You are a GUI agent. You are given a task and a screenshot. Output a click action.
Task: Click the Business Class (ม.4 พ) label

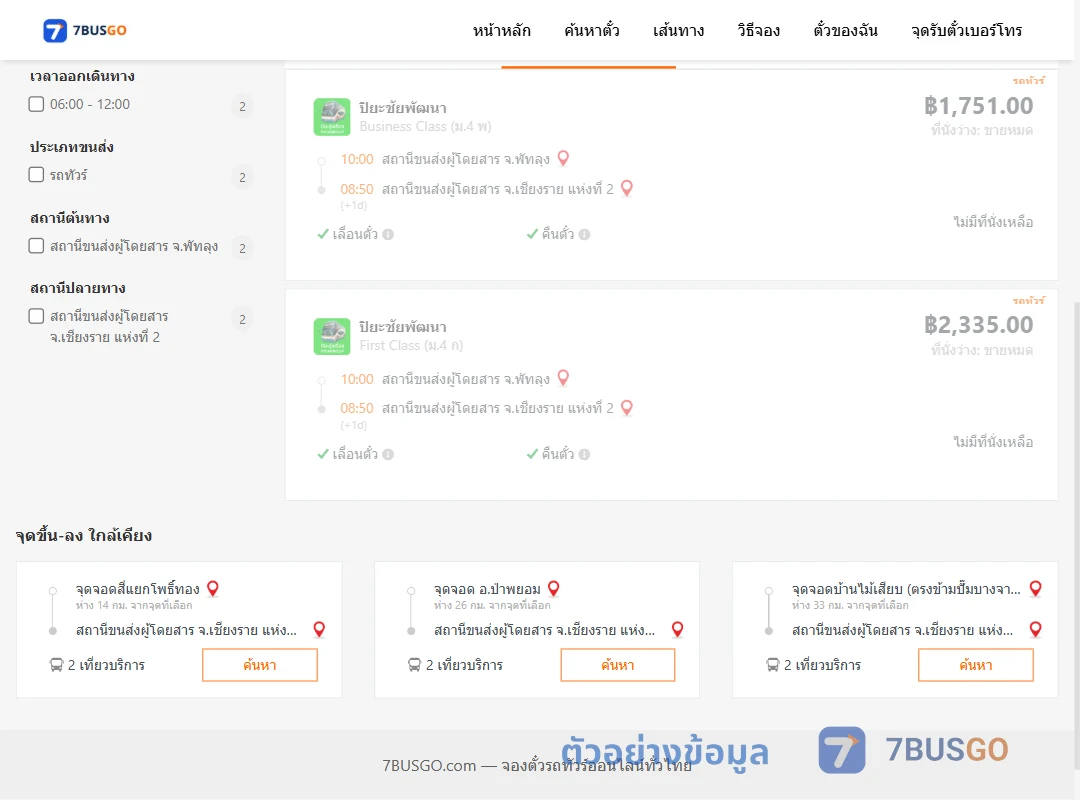[426, 127]
